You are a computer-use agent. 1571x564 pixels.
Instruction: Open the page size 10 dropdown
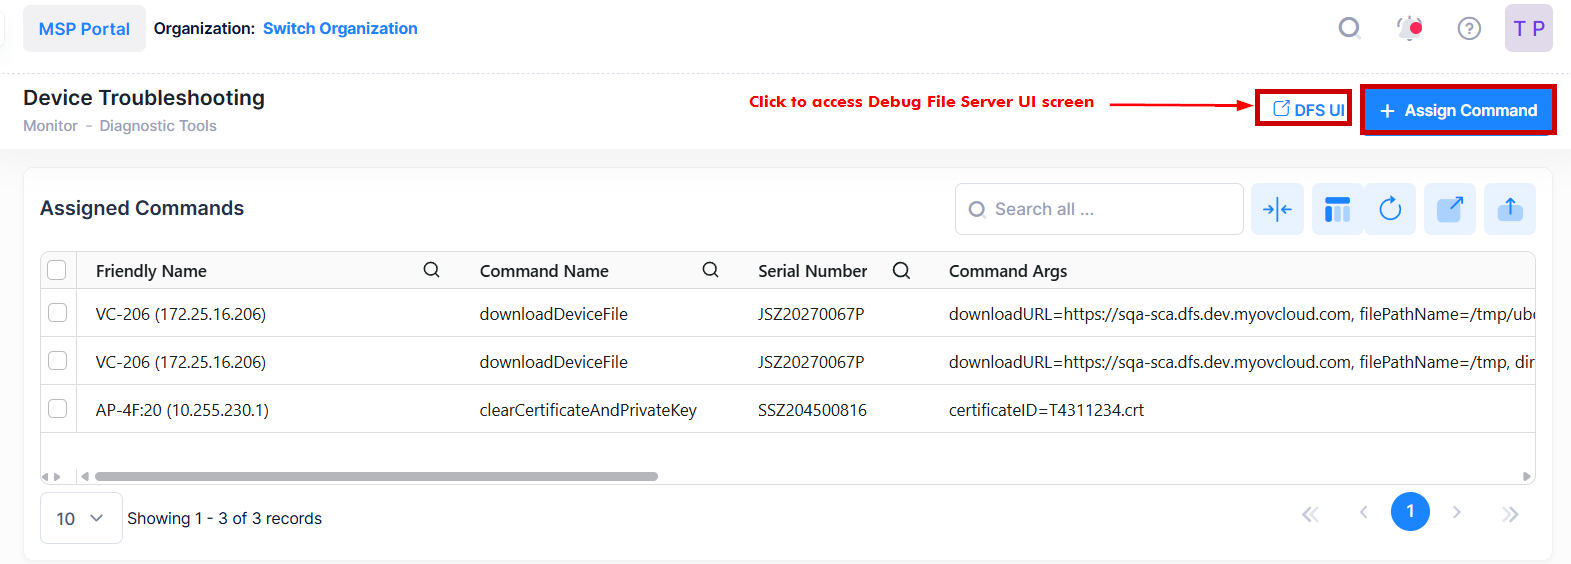[81, 518]
